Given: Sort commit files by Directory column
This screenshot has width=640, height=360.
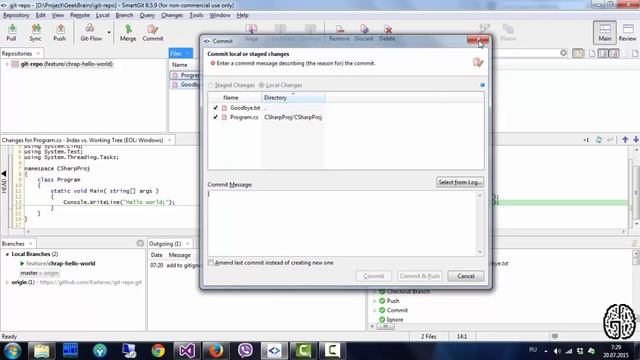Looking at the screenshot, I should tap(293, 98).
